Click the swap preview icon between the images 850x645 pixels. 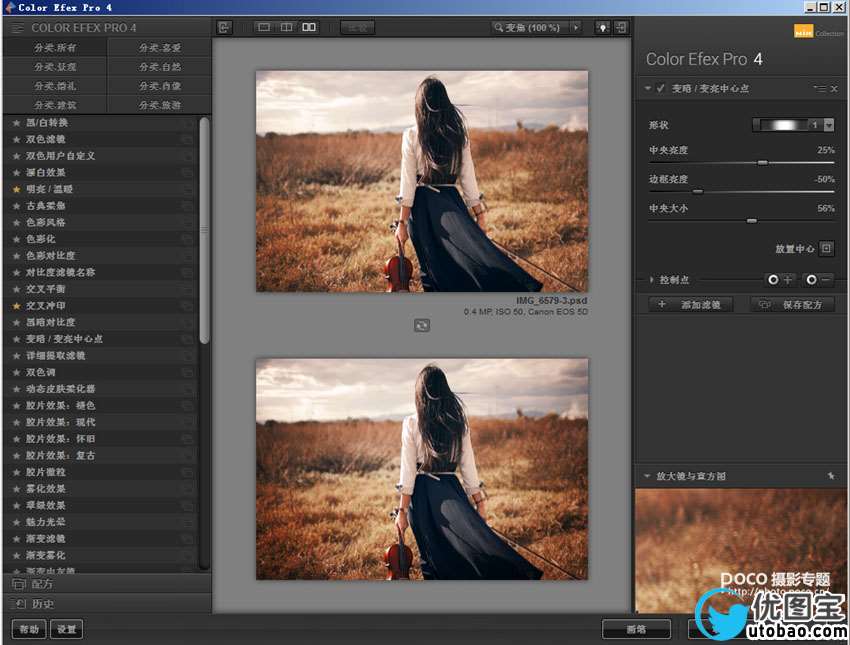[422, 325]
